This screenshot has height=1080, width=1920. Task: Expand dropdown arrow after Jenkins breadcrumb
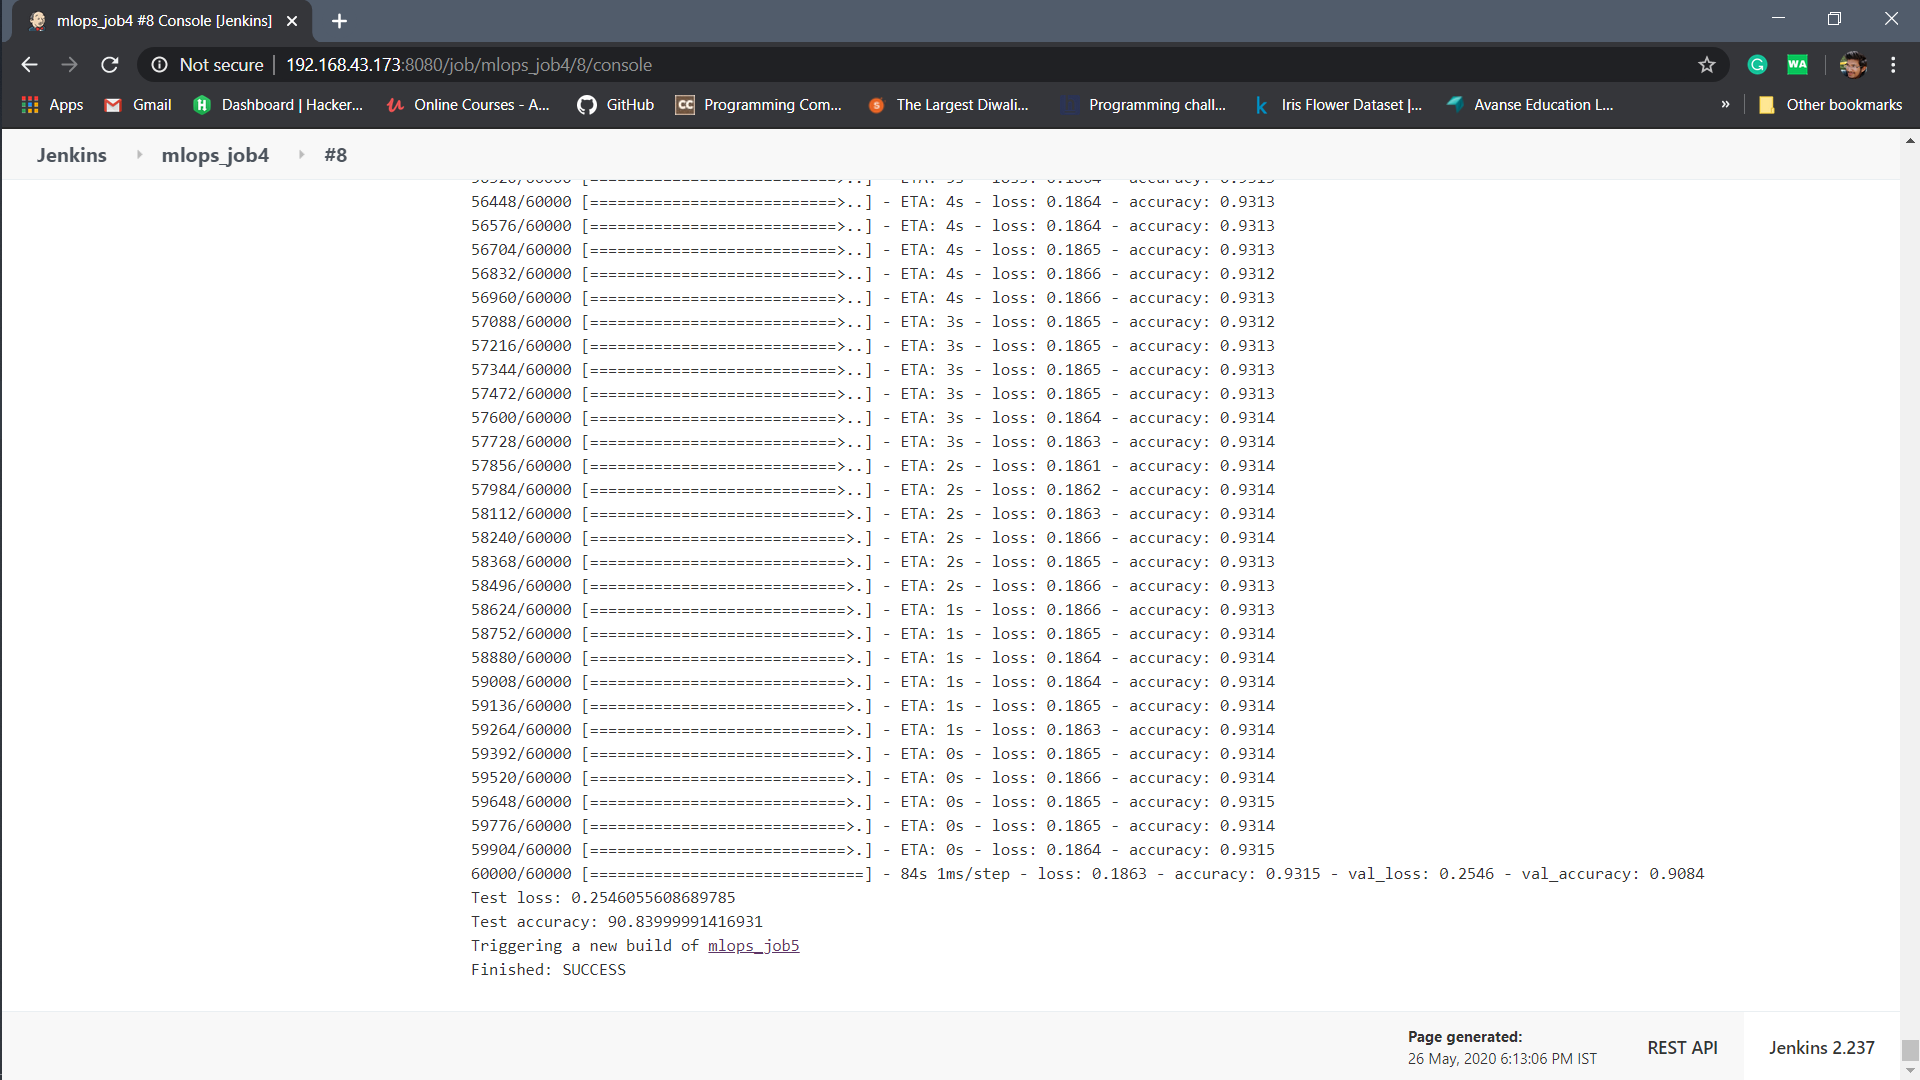click(139, 155)
